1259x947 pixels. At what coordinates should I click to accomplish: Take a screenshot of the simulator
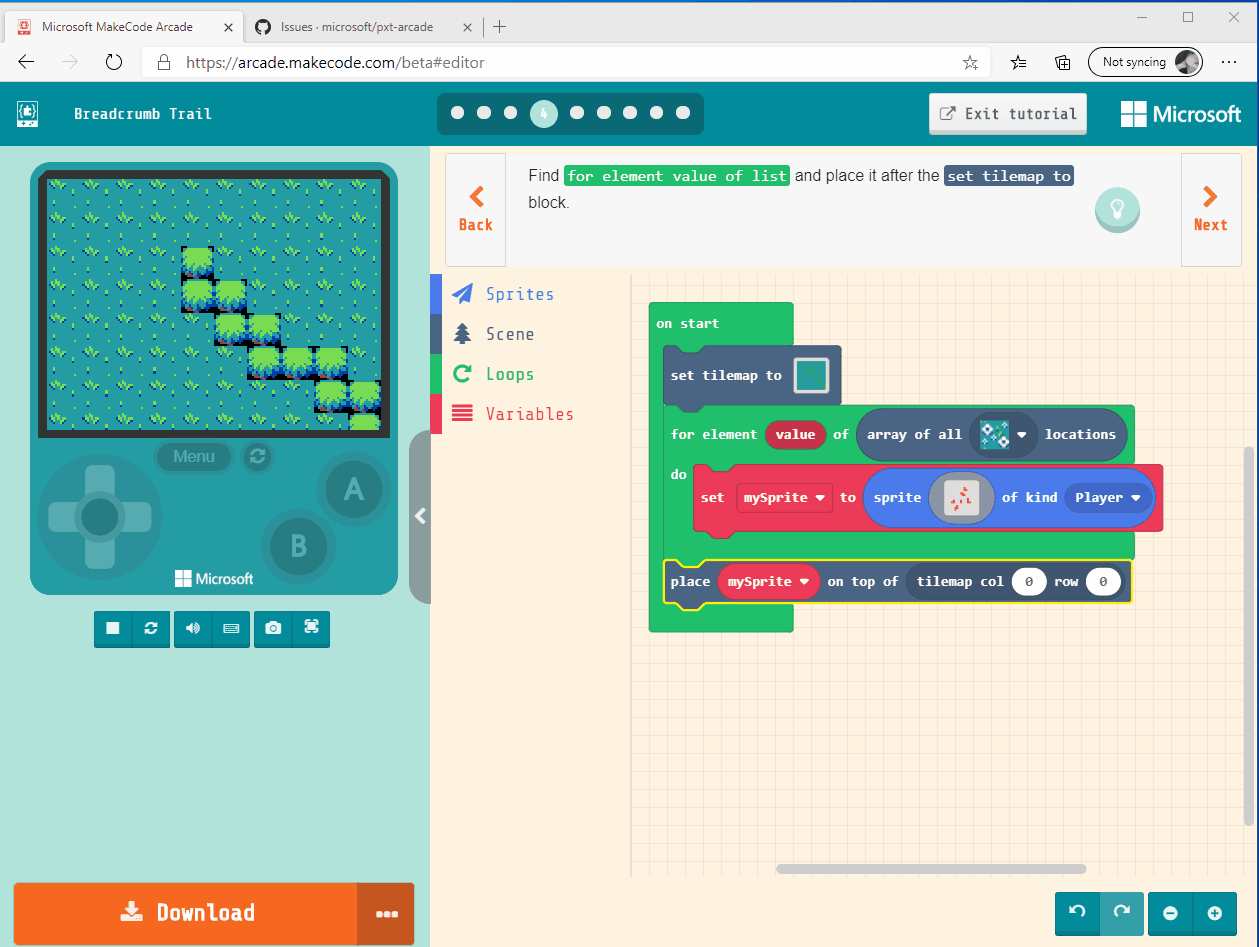click(x=272, y=629)
